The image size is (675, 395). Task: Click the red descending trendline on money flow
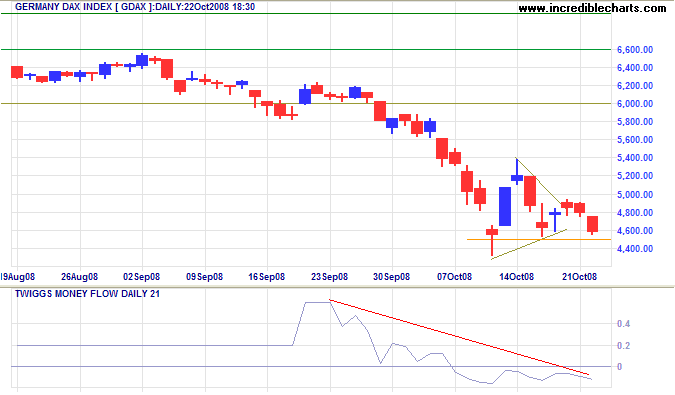459,337
